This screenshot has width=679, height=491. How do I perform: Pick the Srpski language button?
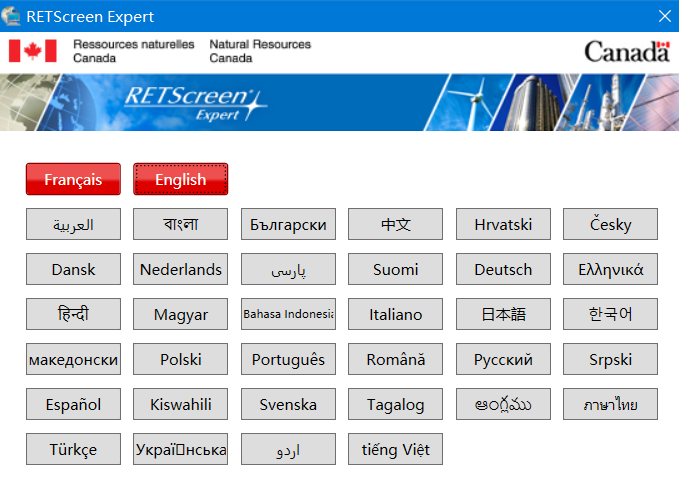611,359
